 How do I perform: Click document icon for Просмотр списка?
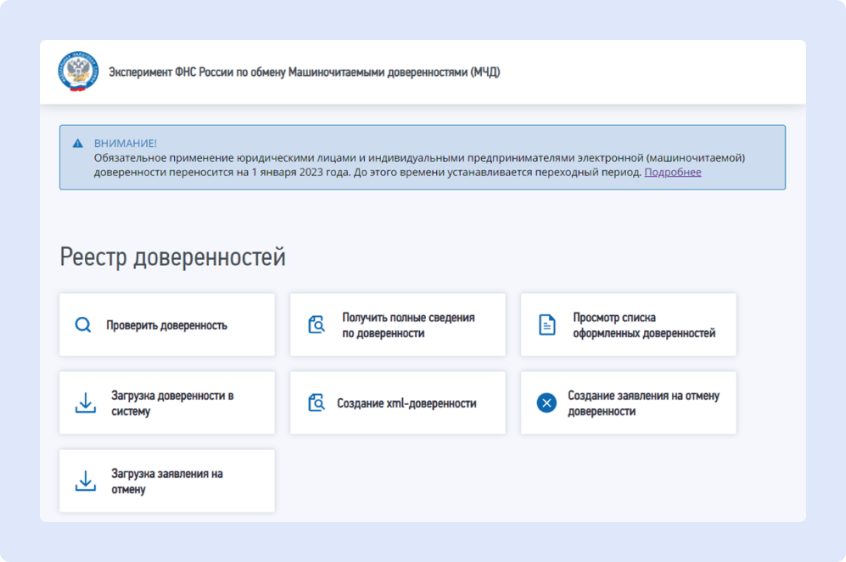pos(547,325)
